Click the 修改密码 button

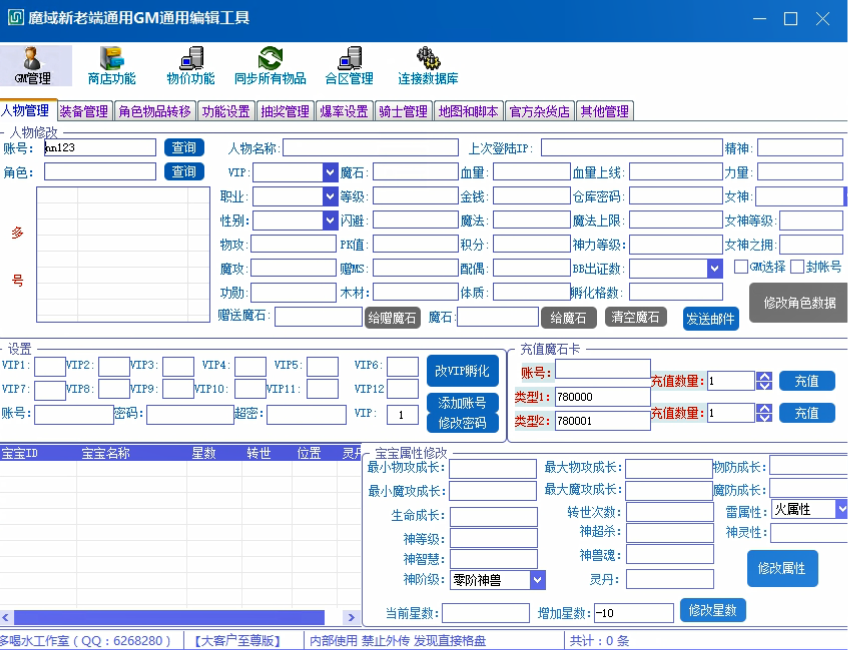[462, 423]
